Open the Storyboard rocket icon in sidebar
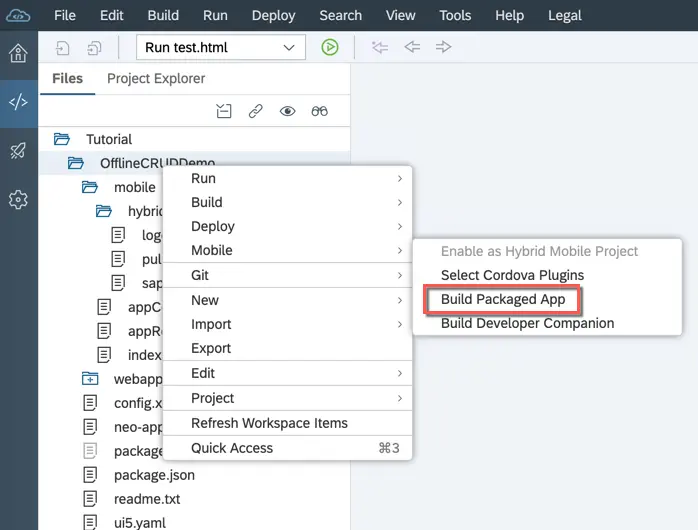 coord(18,151)
